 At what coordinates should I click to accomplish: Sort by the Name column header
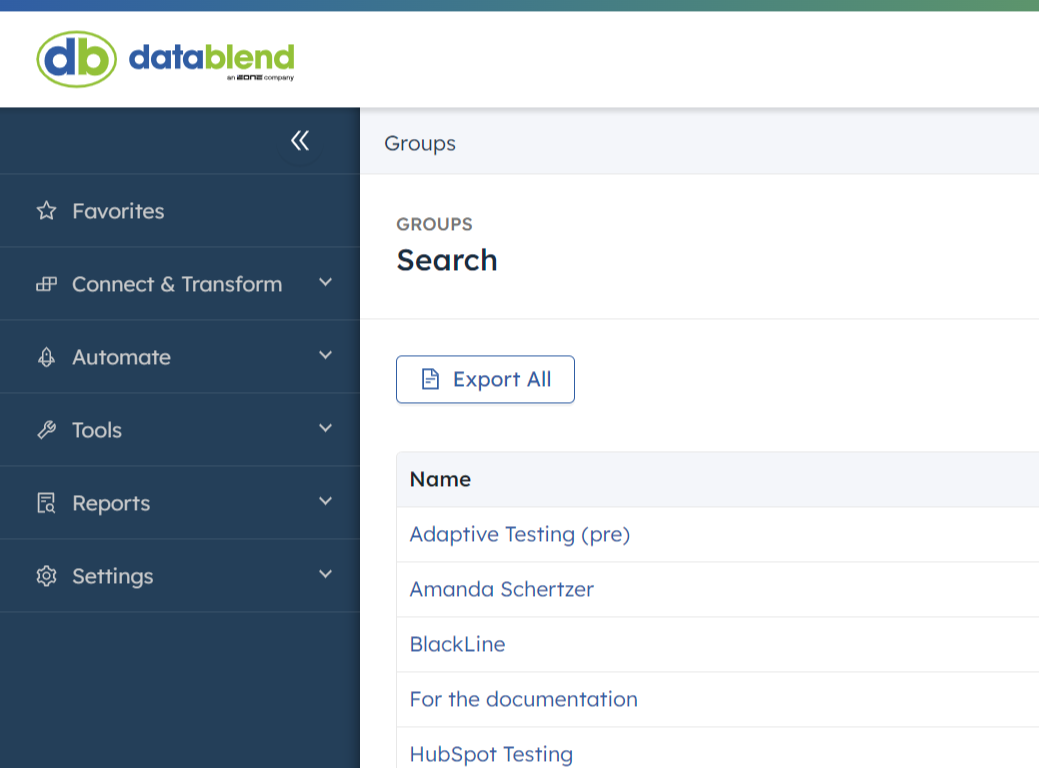point(440,479)
